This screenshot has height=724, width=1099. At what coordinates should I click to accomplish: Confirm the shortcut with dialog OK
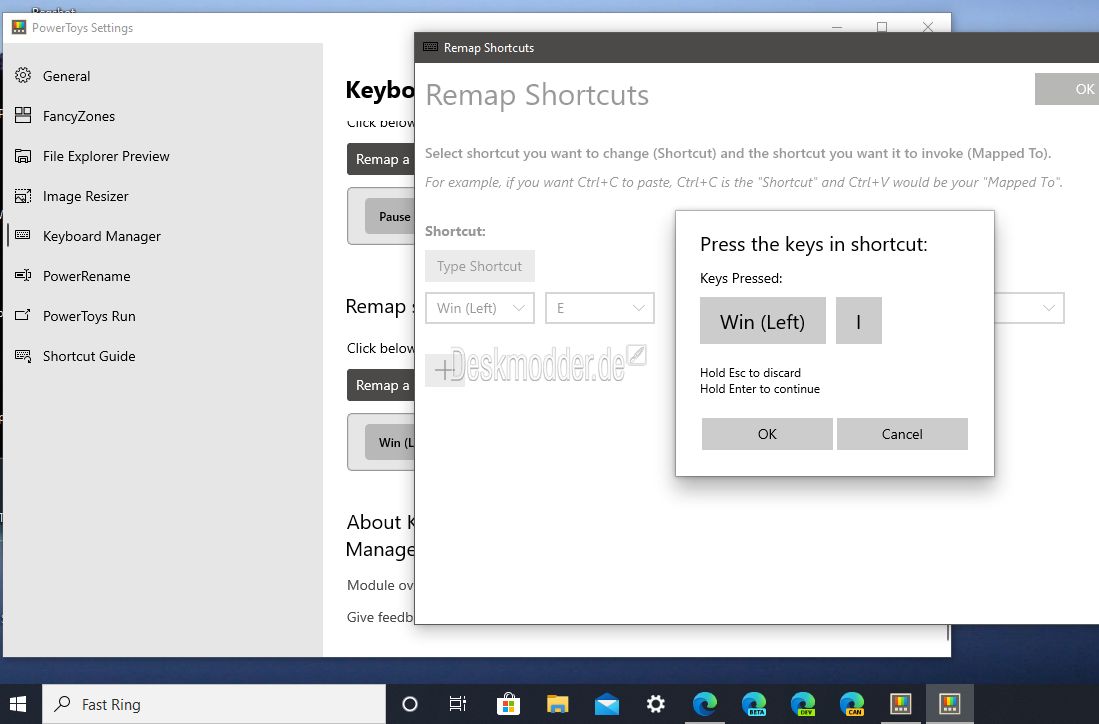pyautogui.click(x=767, y=434)
